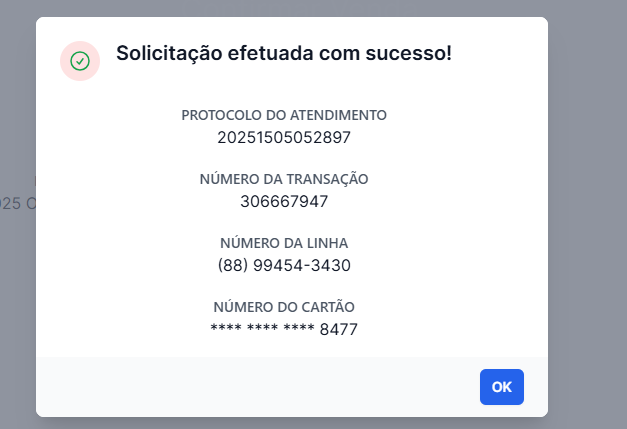This screenshot has width=627, height=429.
Task: Select protocol number 20251505052897
Action: (x=284, y=137)
